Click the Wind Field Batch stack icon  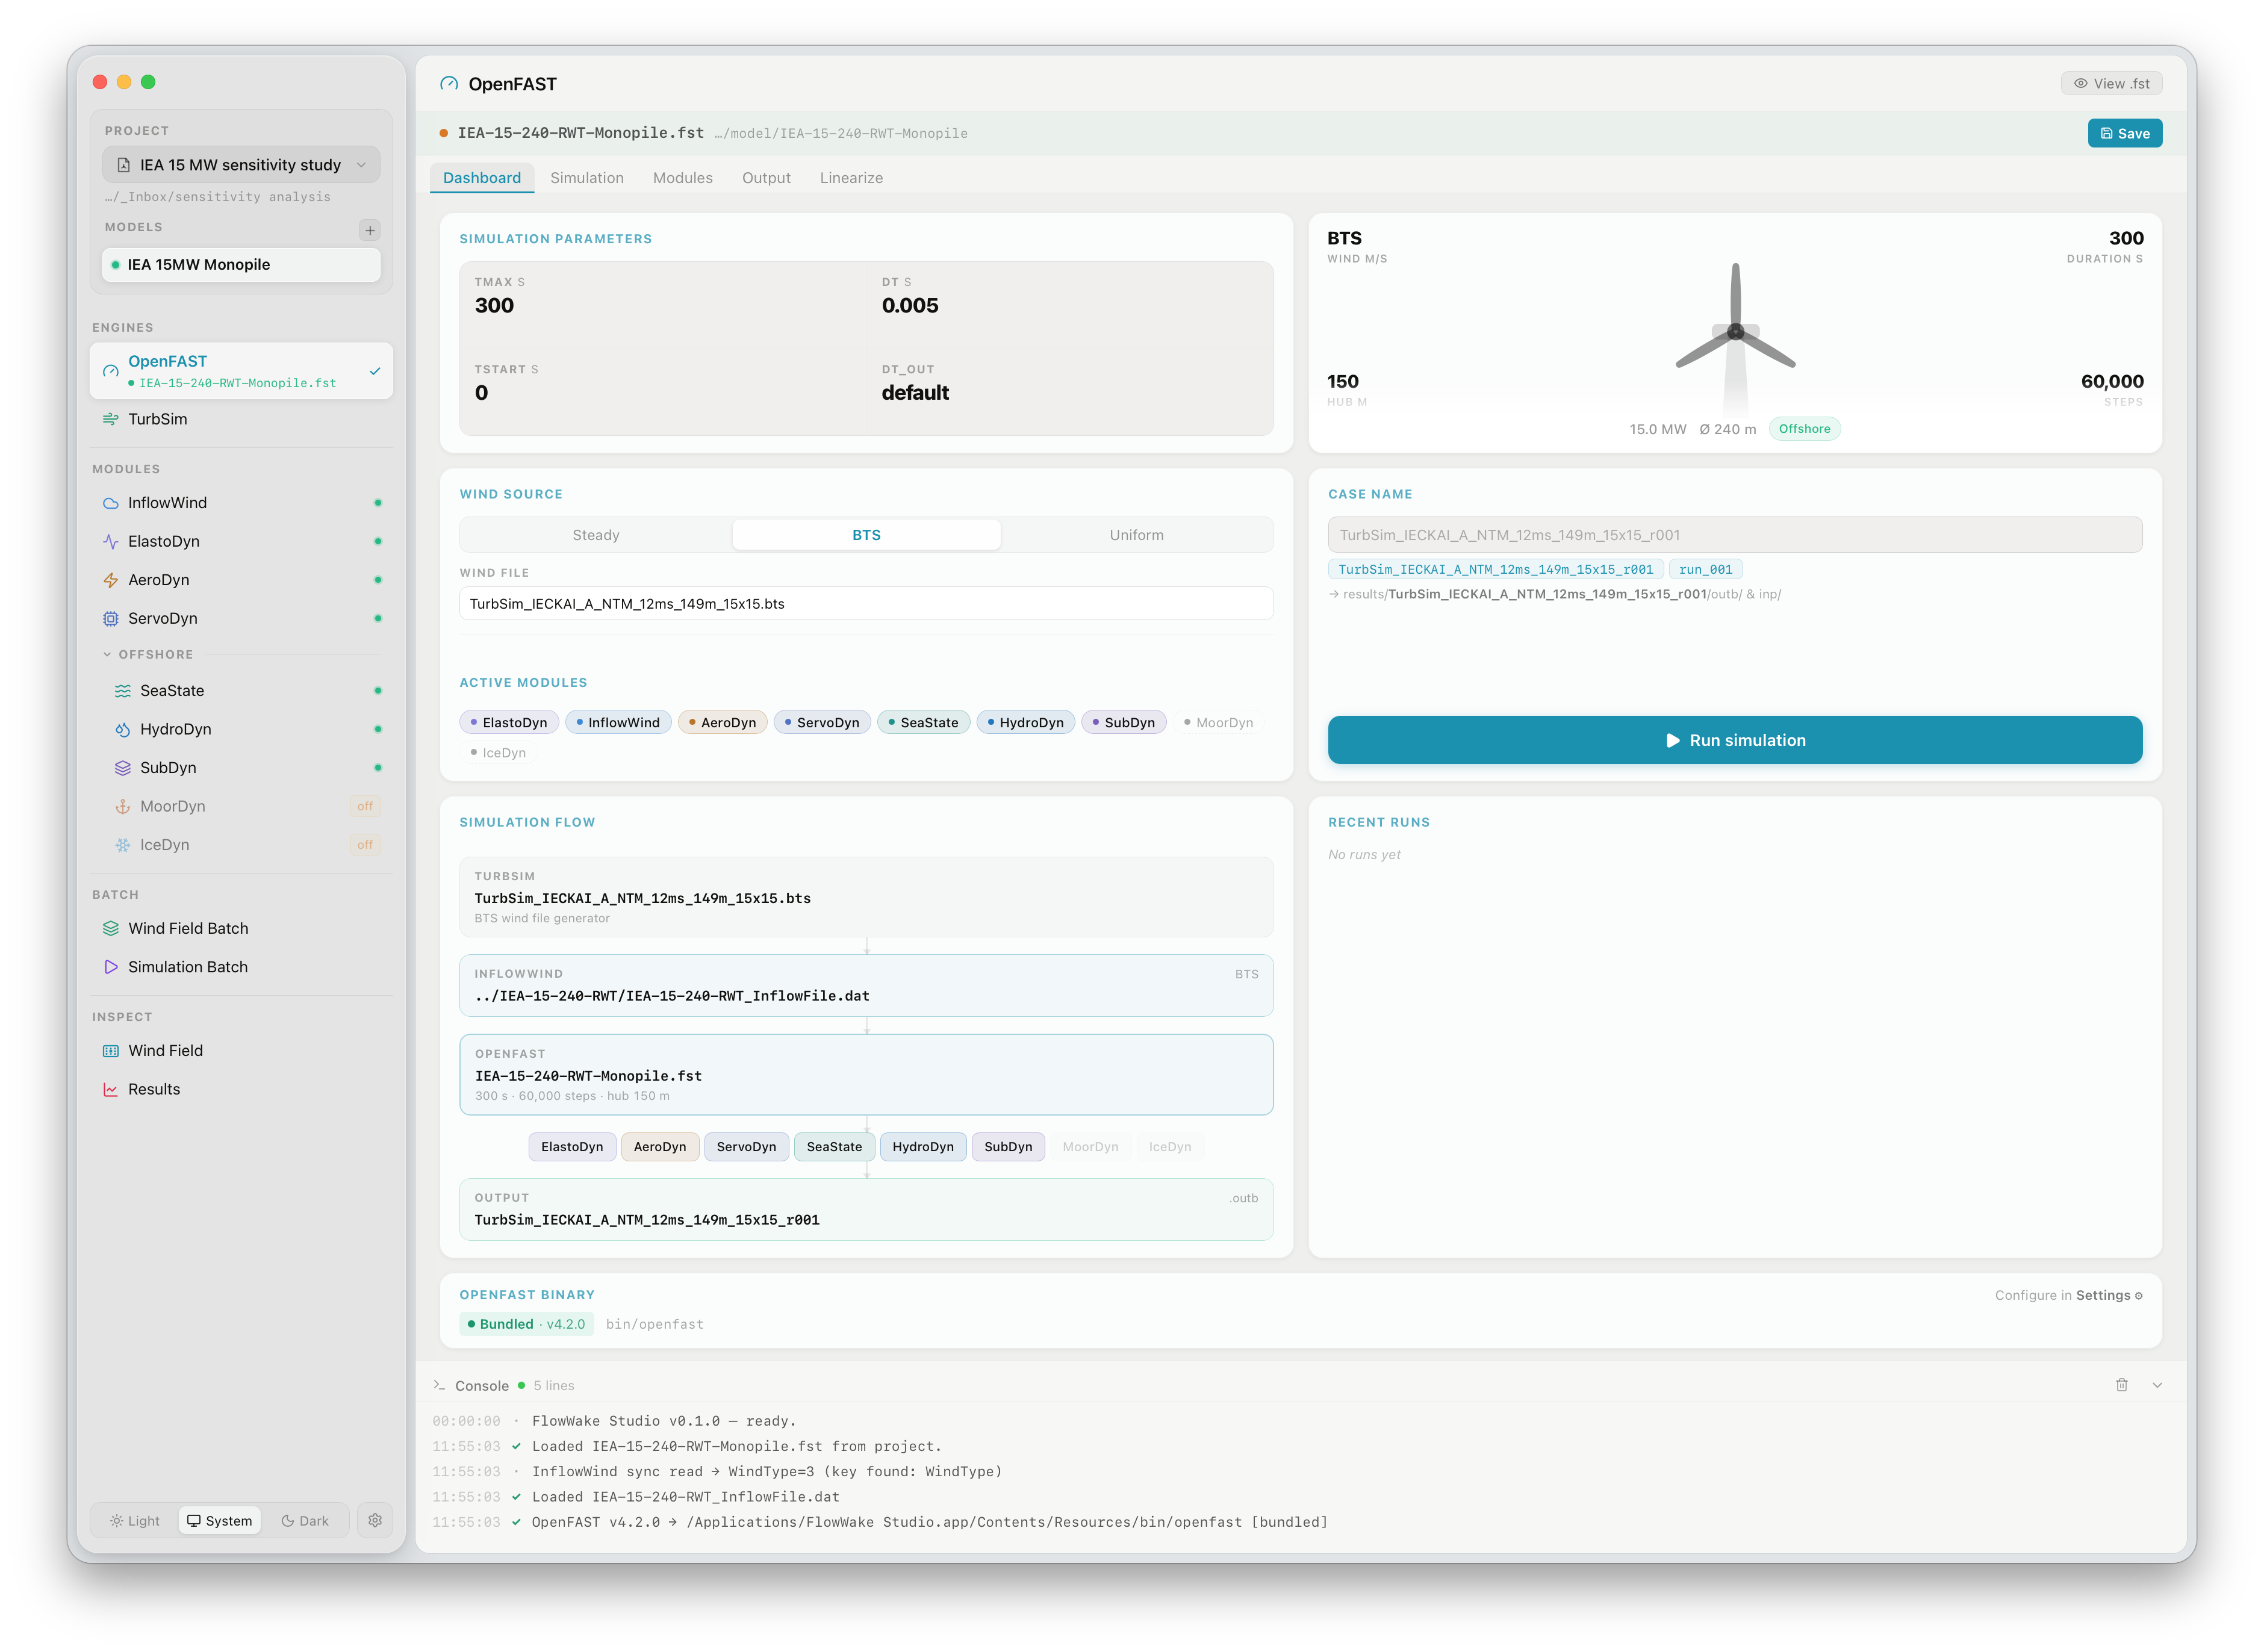pyautogui.click(x=111, y=928)
